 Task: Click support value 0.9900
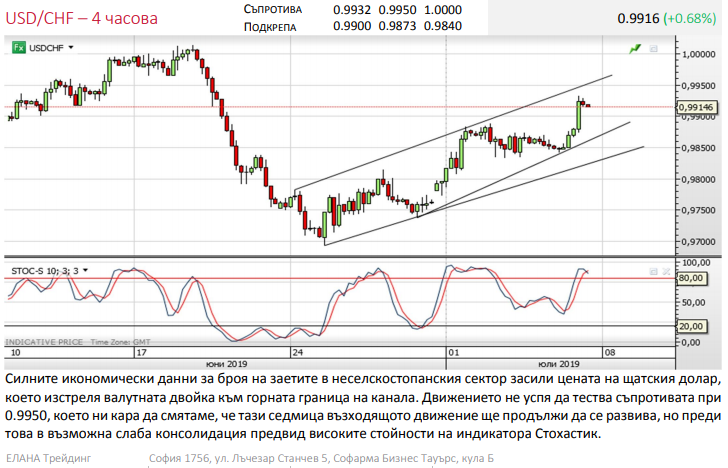pos(352,26)
